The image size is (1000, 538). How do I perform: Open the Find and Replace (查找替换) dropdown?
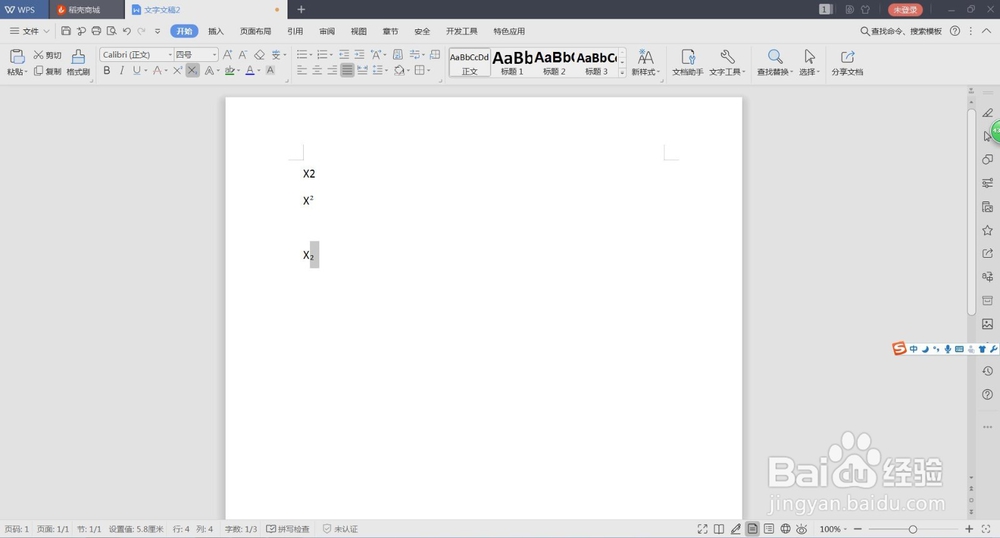click(x=775, y=71)
